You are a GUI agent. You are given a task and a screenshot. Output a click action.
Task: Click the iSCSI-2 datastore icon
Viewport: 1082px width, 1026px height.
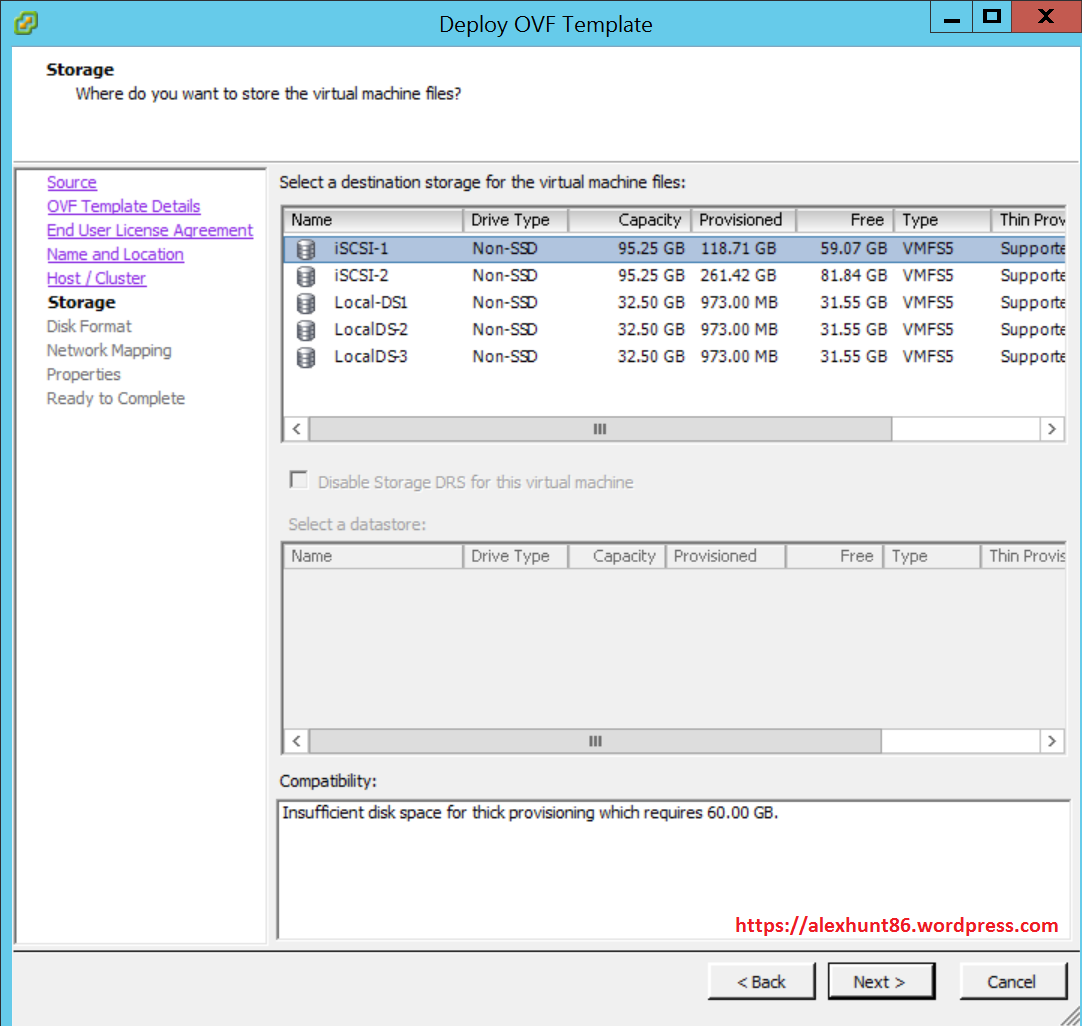(306, 276)
